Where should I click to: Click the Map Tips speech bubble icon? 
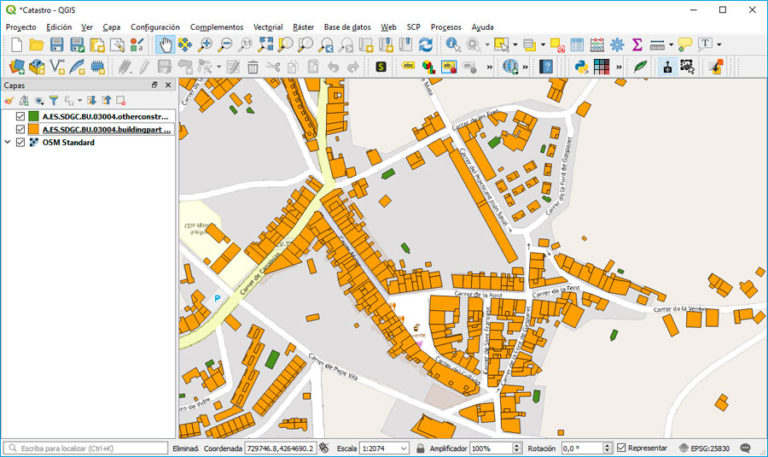pyautogui.click(x=685, y=45)
